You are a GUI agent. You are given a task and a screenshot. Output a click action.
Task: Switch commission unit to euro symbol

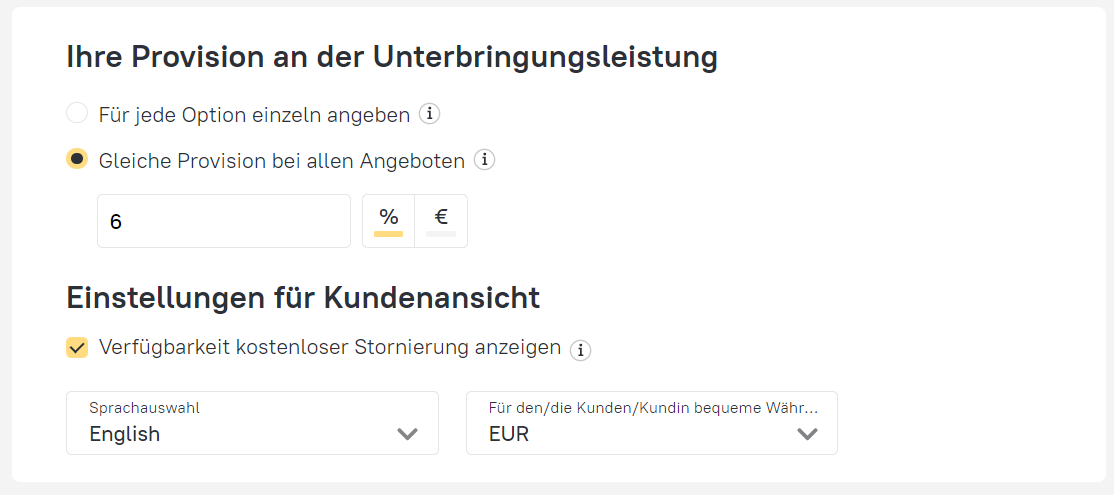point(441,220)
